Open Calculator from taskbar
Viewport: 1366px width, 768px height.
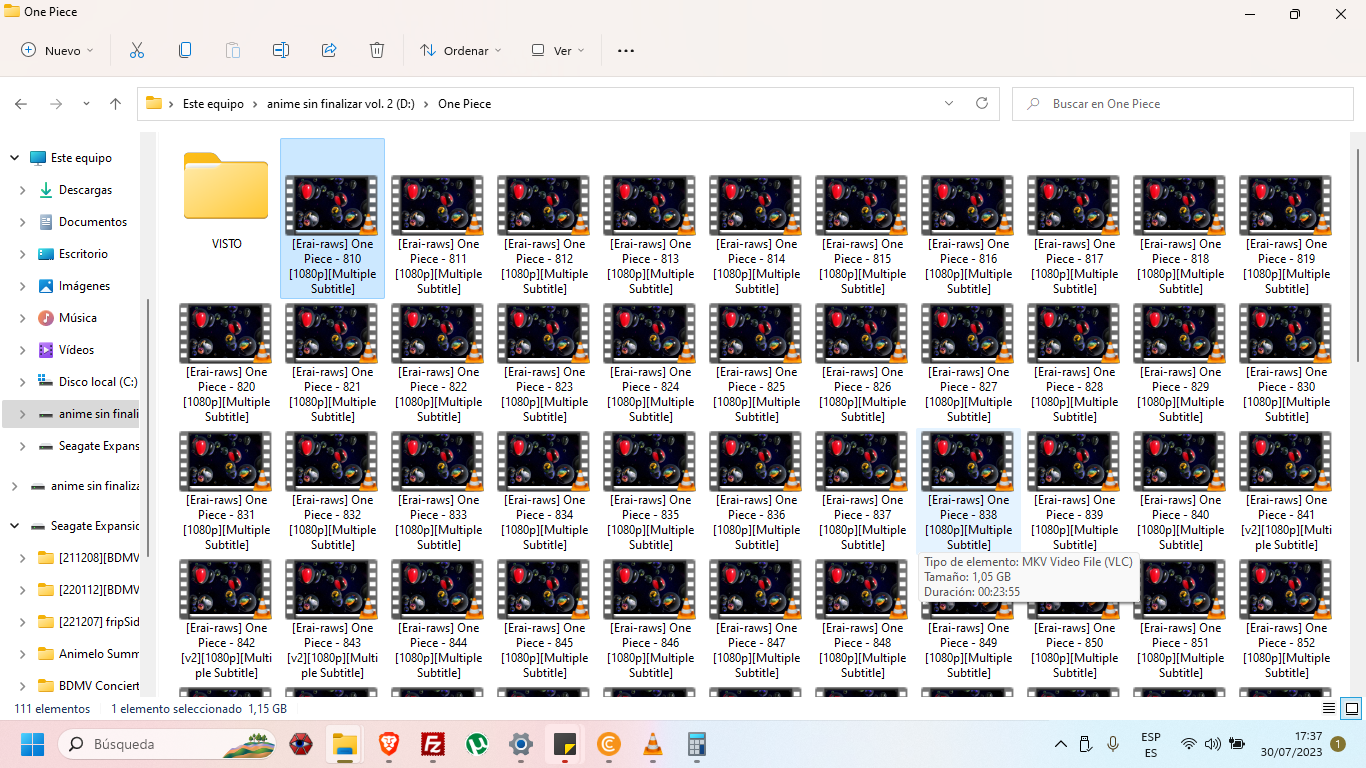[x=696, y=744]
